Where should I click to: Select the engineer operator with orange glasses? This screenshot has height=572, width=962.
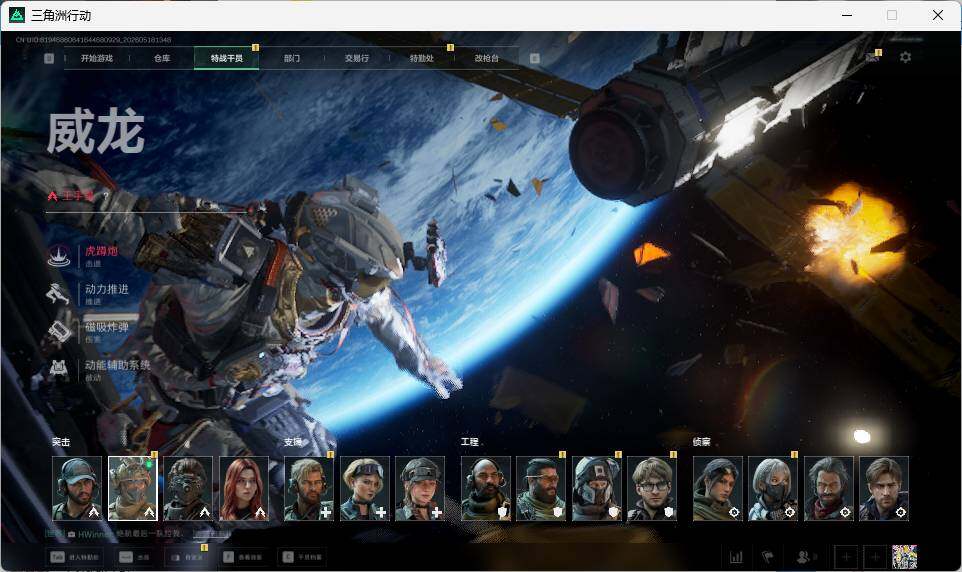tap(541, 489)
